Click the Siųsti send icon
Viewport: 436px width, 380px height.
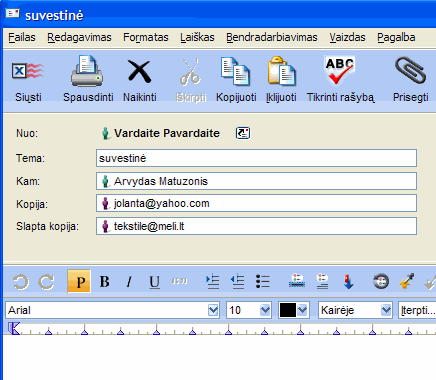point(28,71)
